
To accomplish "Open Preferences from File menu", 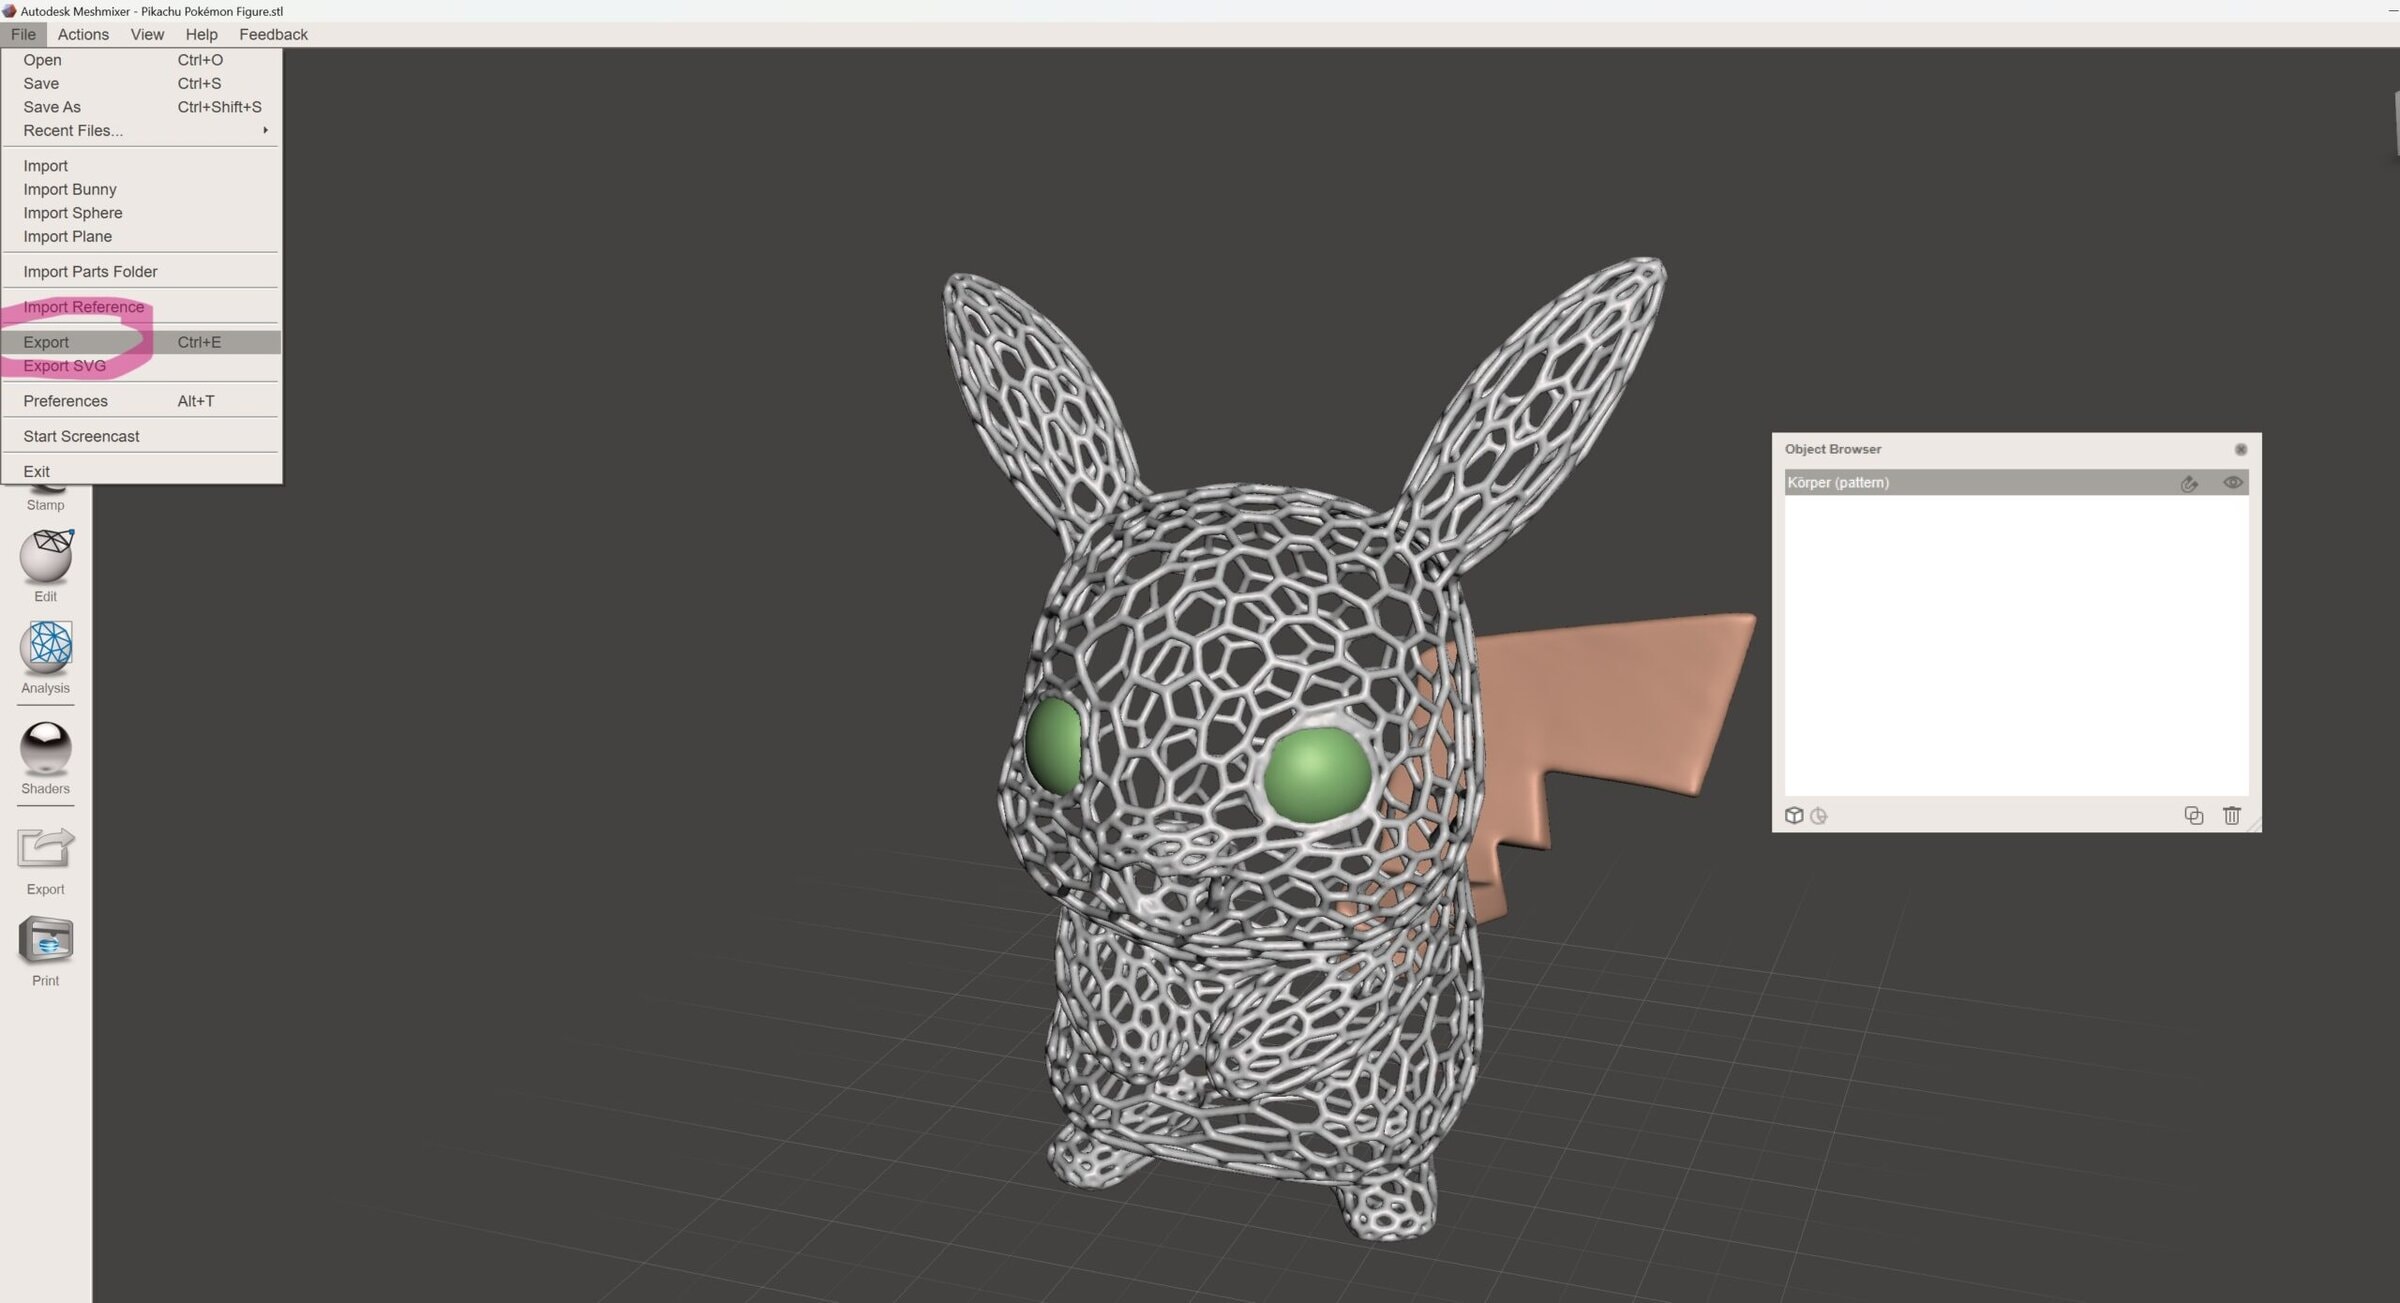I will [65, 402].
